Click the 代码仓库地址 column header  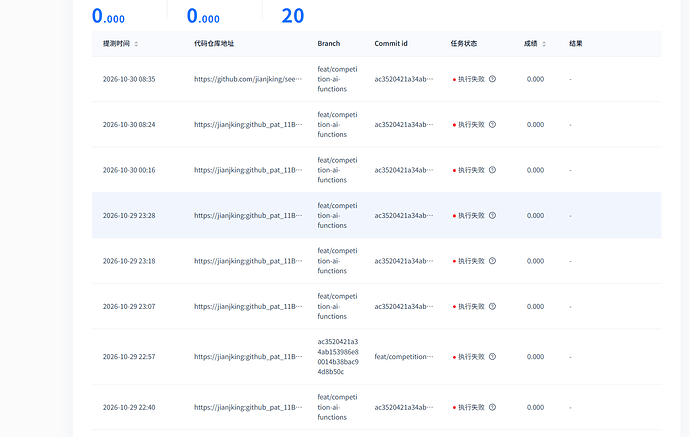click(x=214, y=44)
